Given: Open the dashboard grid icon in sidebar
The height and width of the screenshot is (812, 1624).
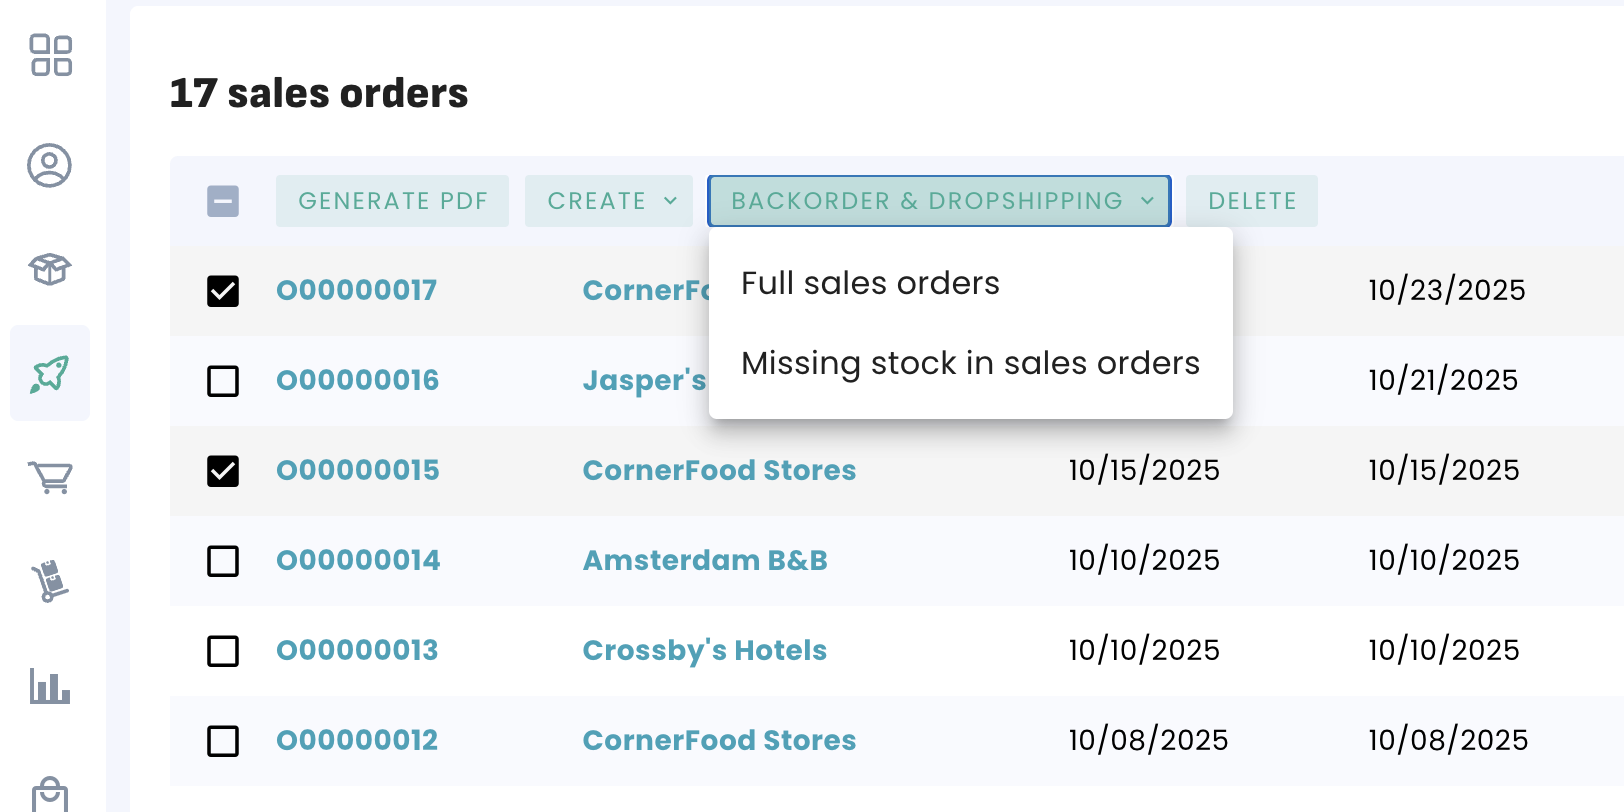Looking at the screenshot, I should 50,55.
